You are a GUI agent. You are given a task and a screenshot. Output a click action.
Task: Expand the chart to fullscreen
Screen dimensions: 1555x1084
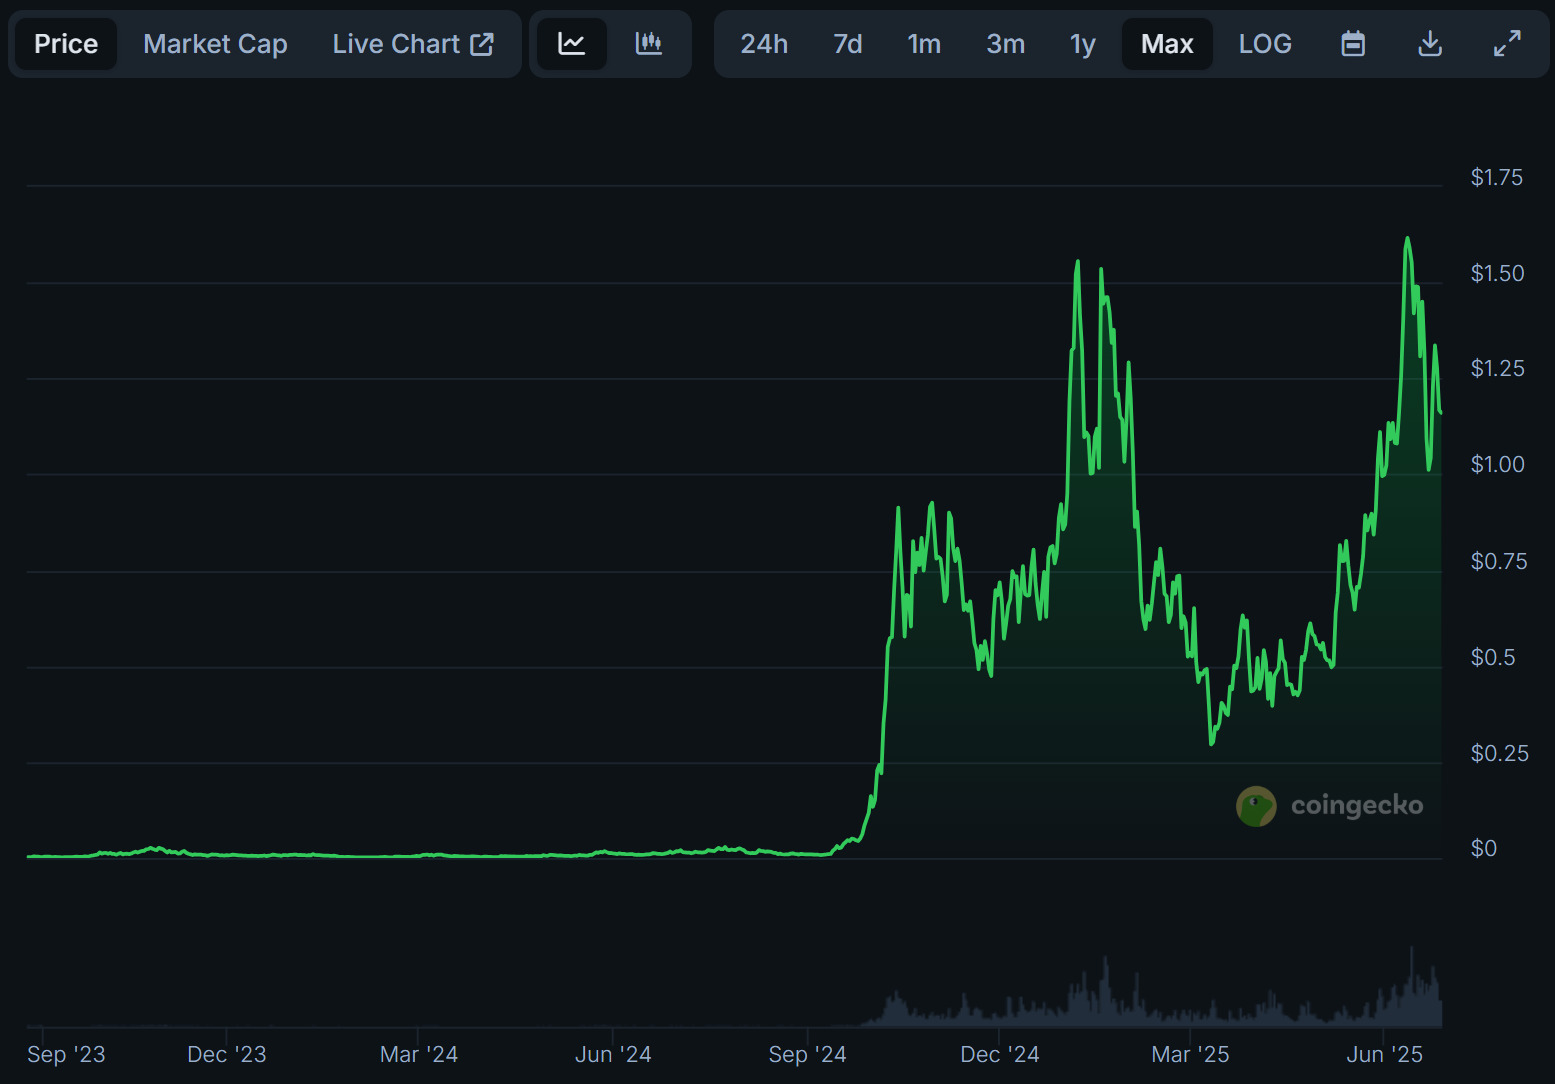1507,44
